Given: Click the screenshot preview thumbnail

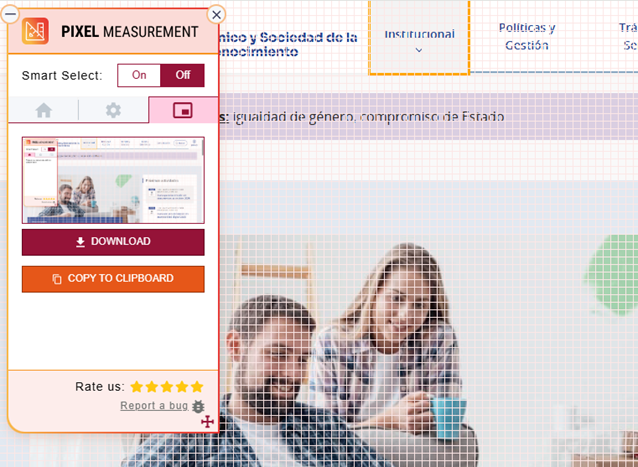Looking at the screenshot, I should 113,180.
